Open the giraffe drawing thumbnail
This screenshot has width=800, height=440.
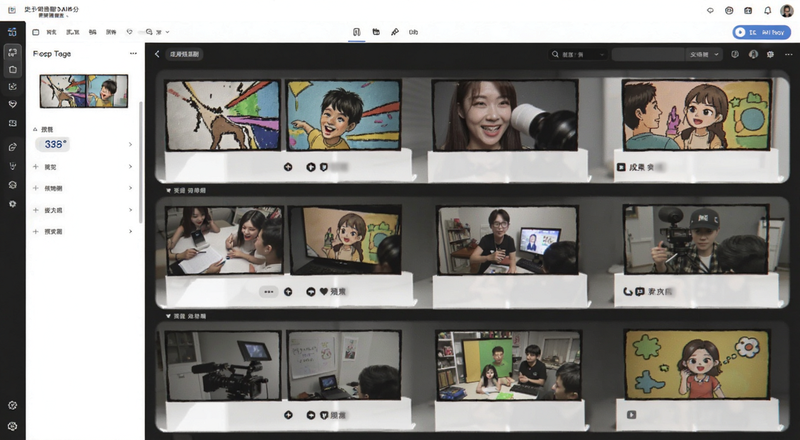pyautogui.click(x=223, y=115)
